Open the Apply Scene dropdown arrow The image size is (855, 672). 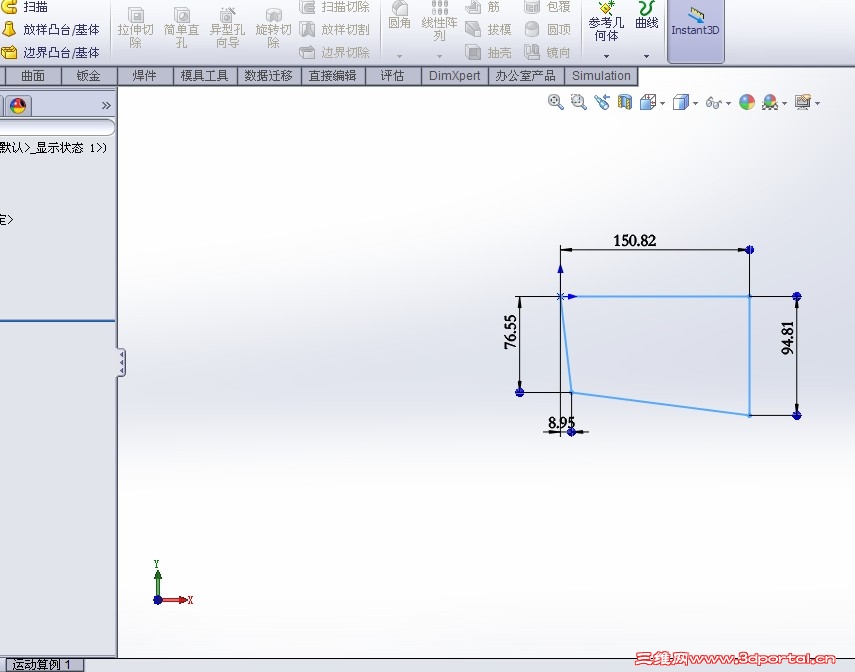[784, 103]
